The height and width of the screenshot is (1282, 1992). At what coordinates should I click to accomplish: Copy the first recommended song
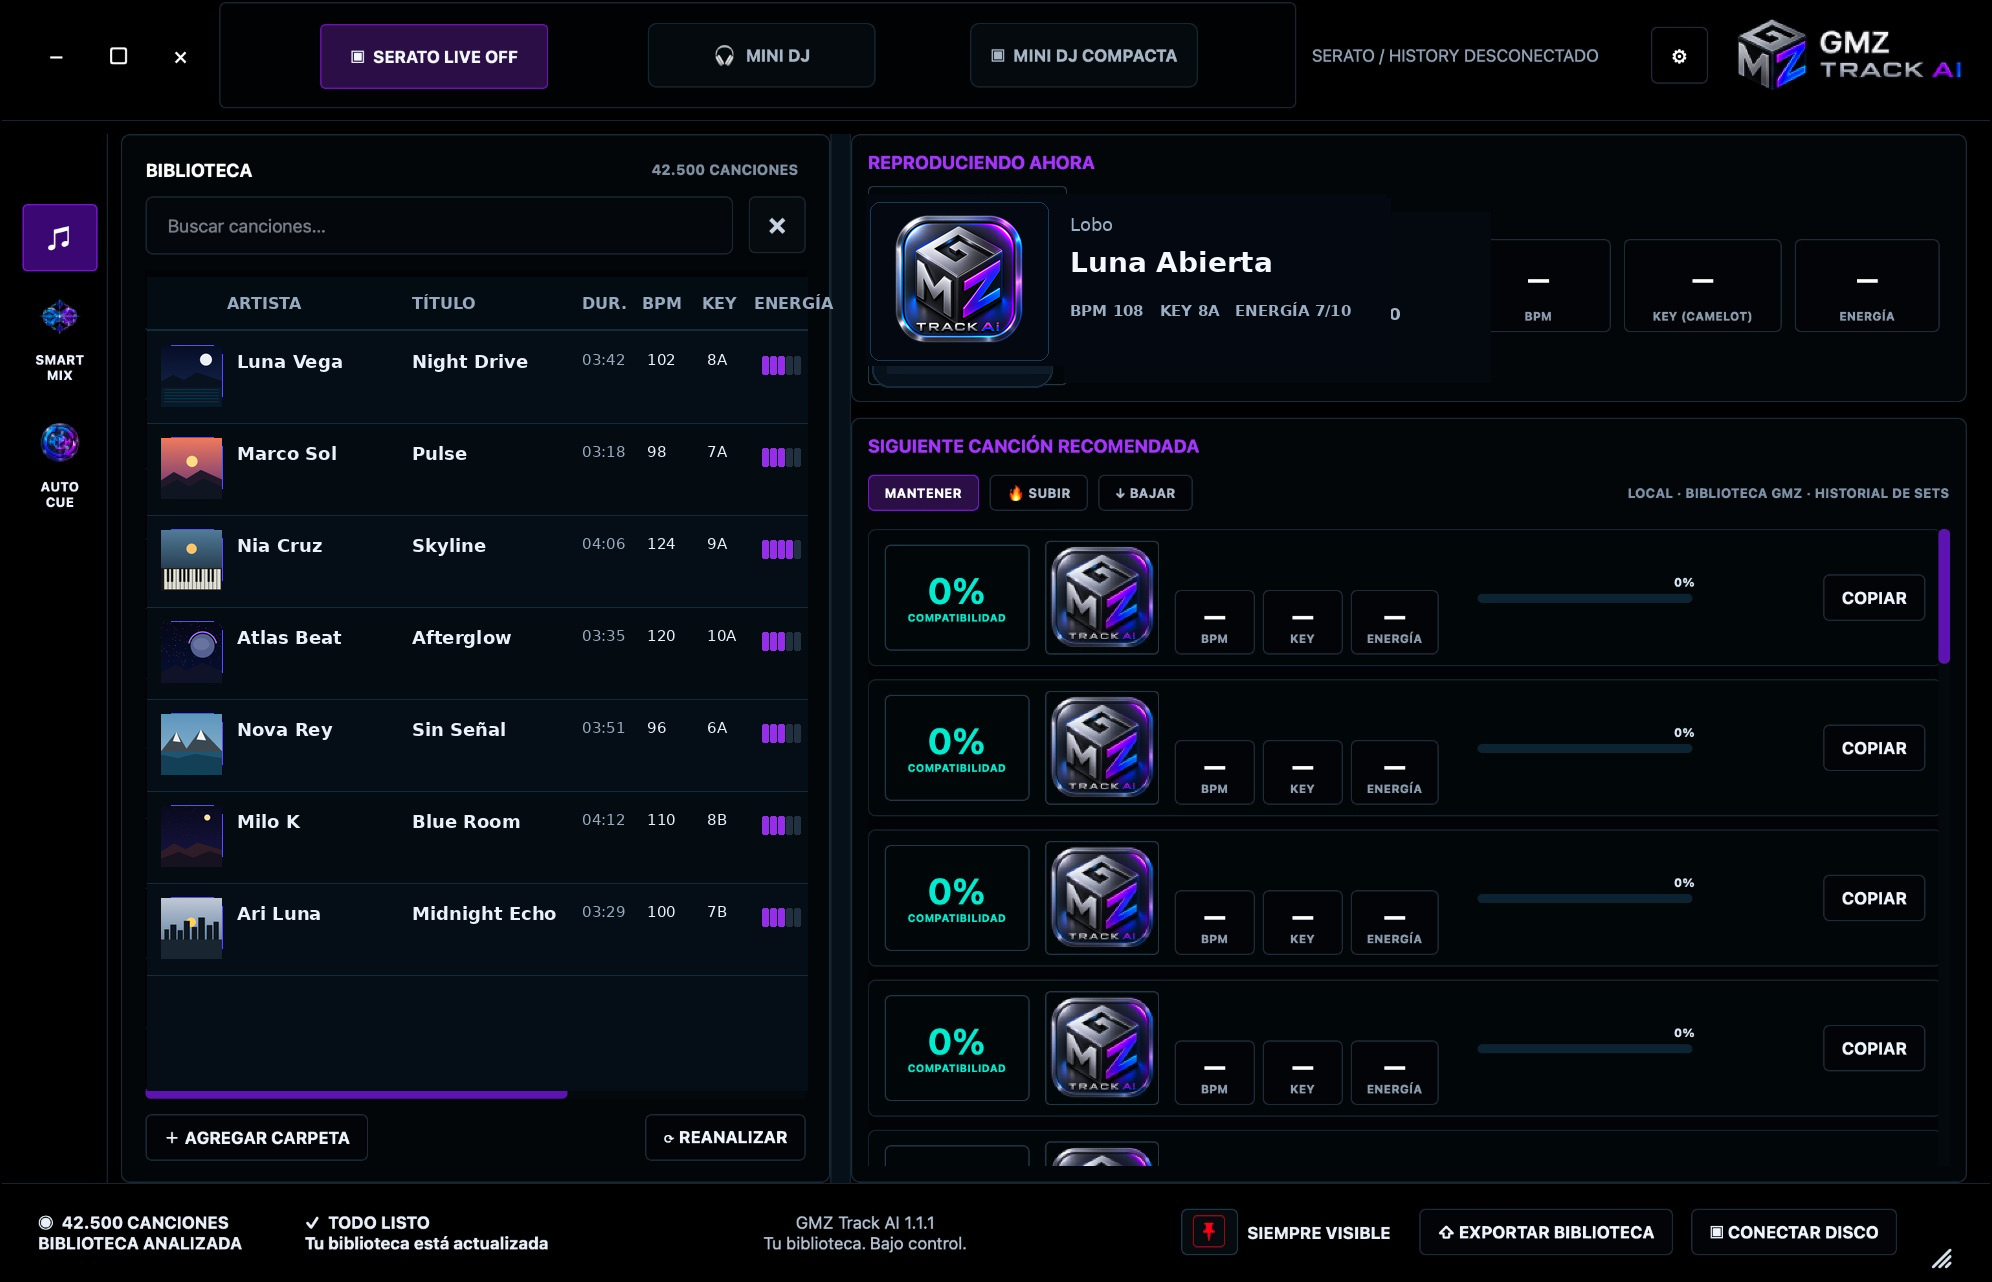1874,598
